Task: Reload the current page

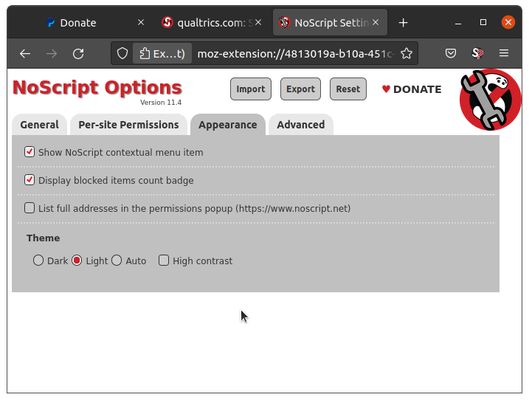Action: tap(78, 54)
